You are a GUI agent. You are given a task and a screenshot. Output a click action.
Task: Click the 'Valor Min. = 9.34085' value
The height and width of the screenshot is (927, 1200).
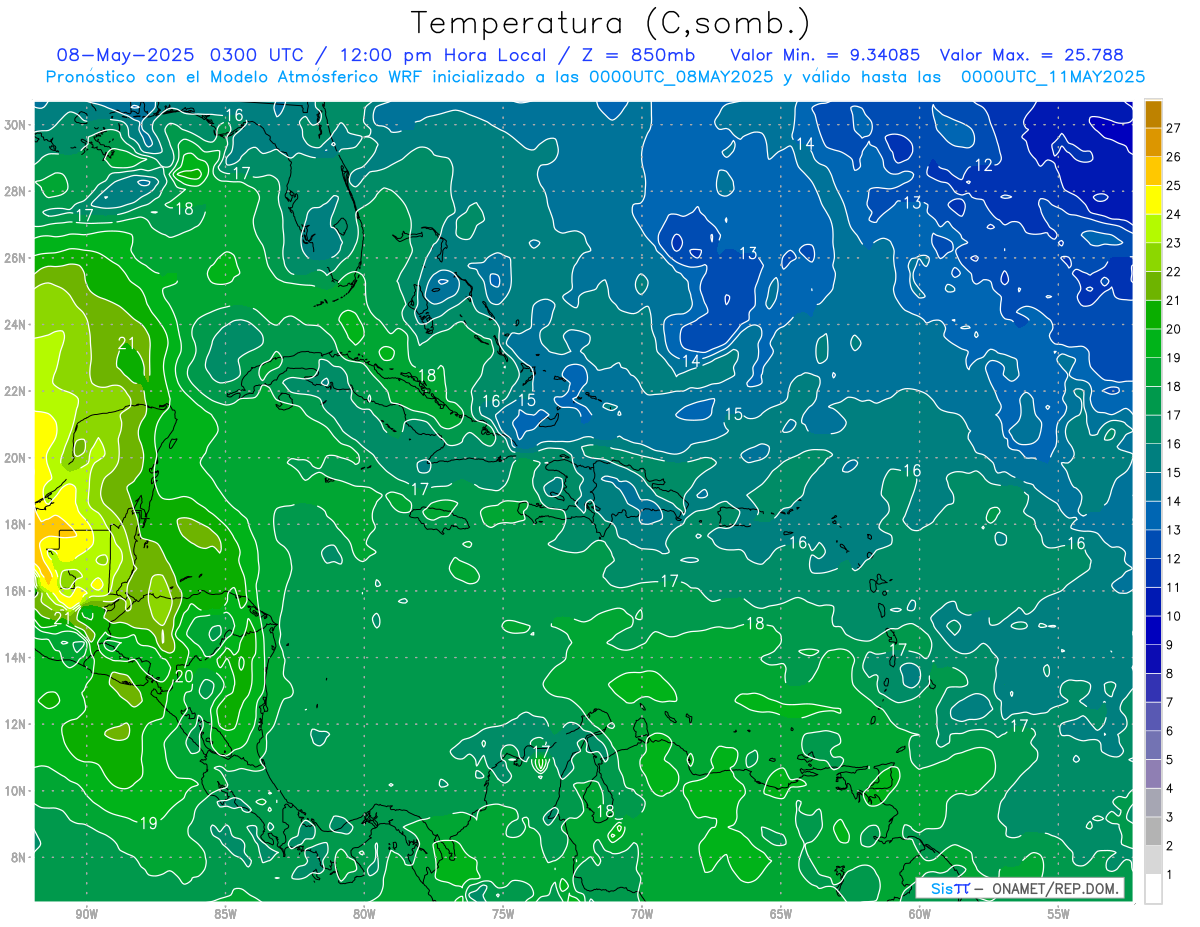point(825,55)
